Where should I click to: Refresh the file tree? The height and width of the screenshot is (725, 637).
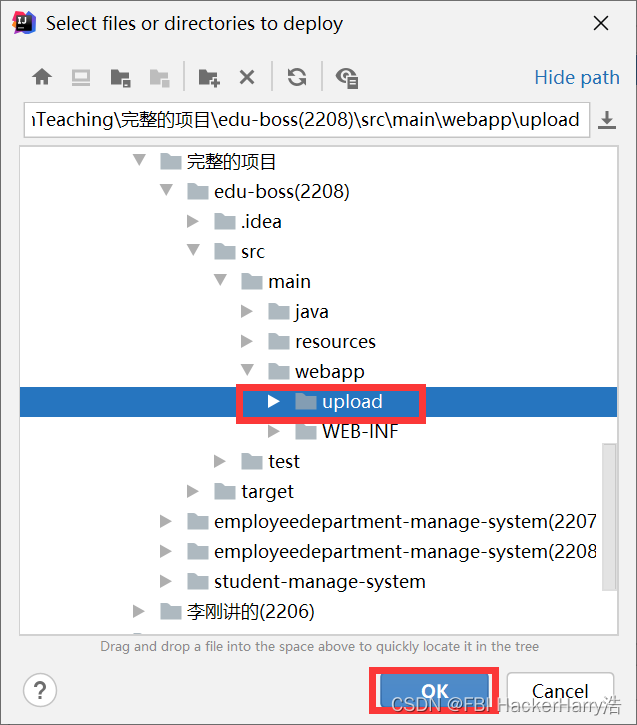(x=297, y=77)
